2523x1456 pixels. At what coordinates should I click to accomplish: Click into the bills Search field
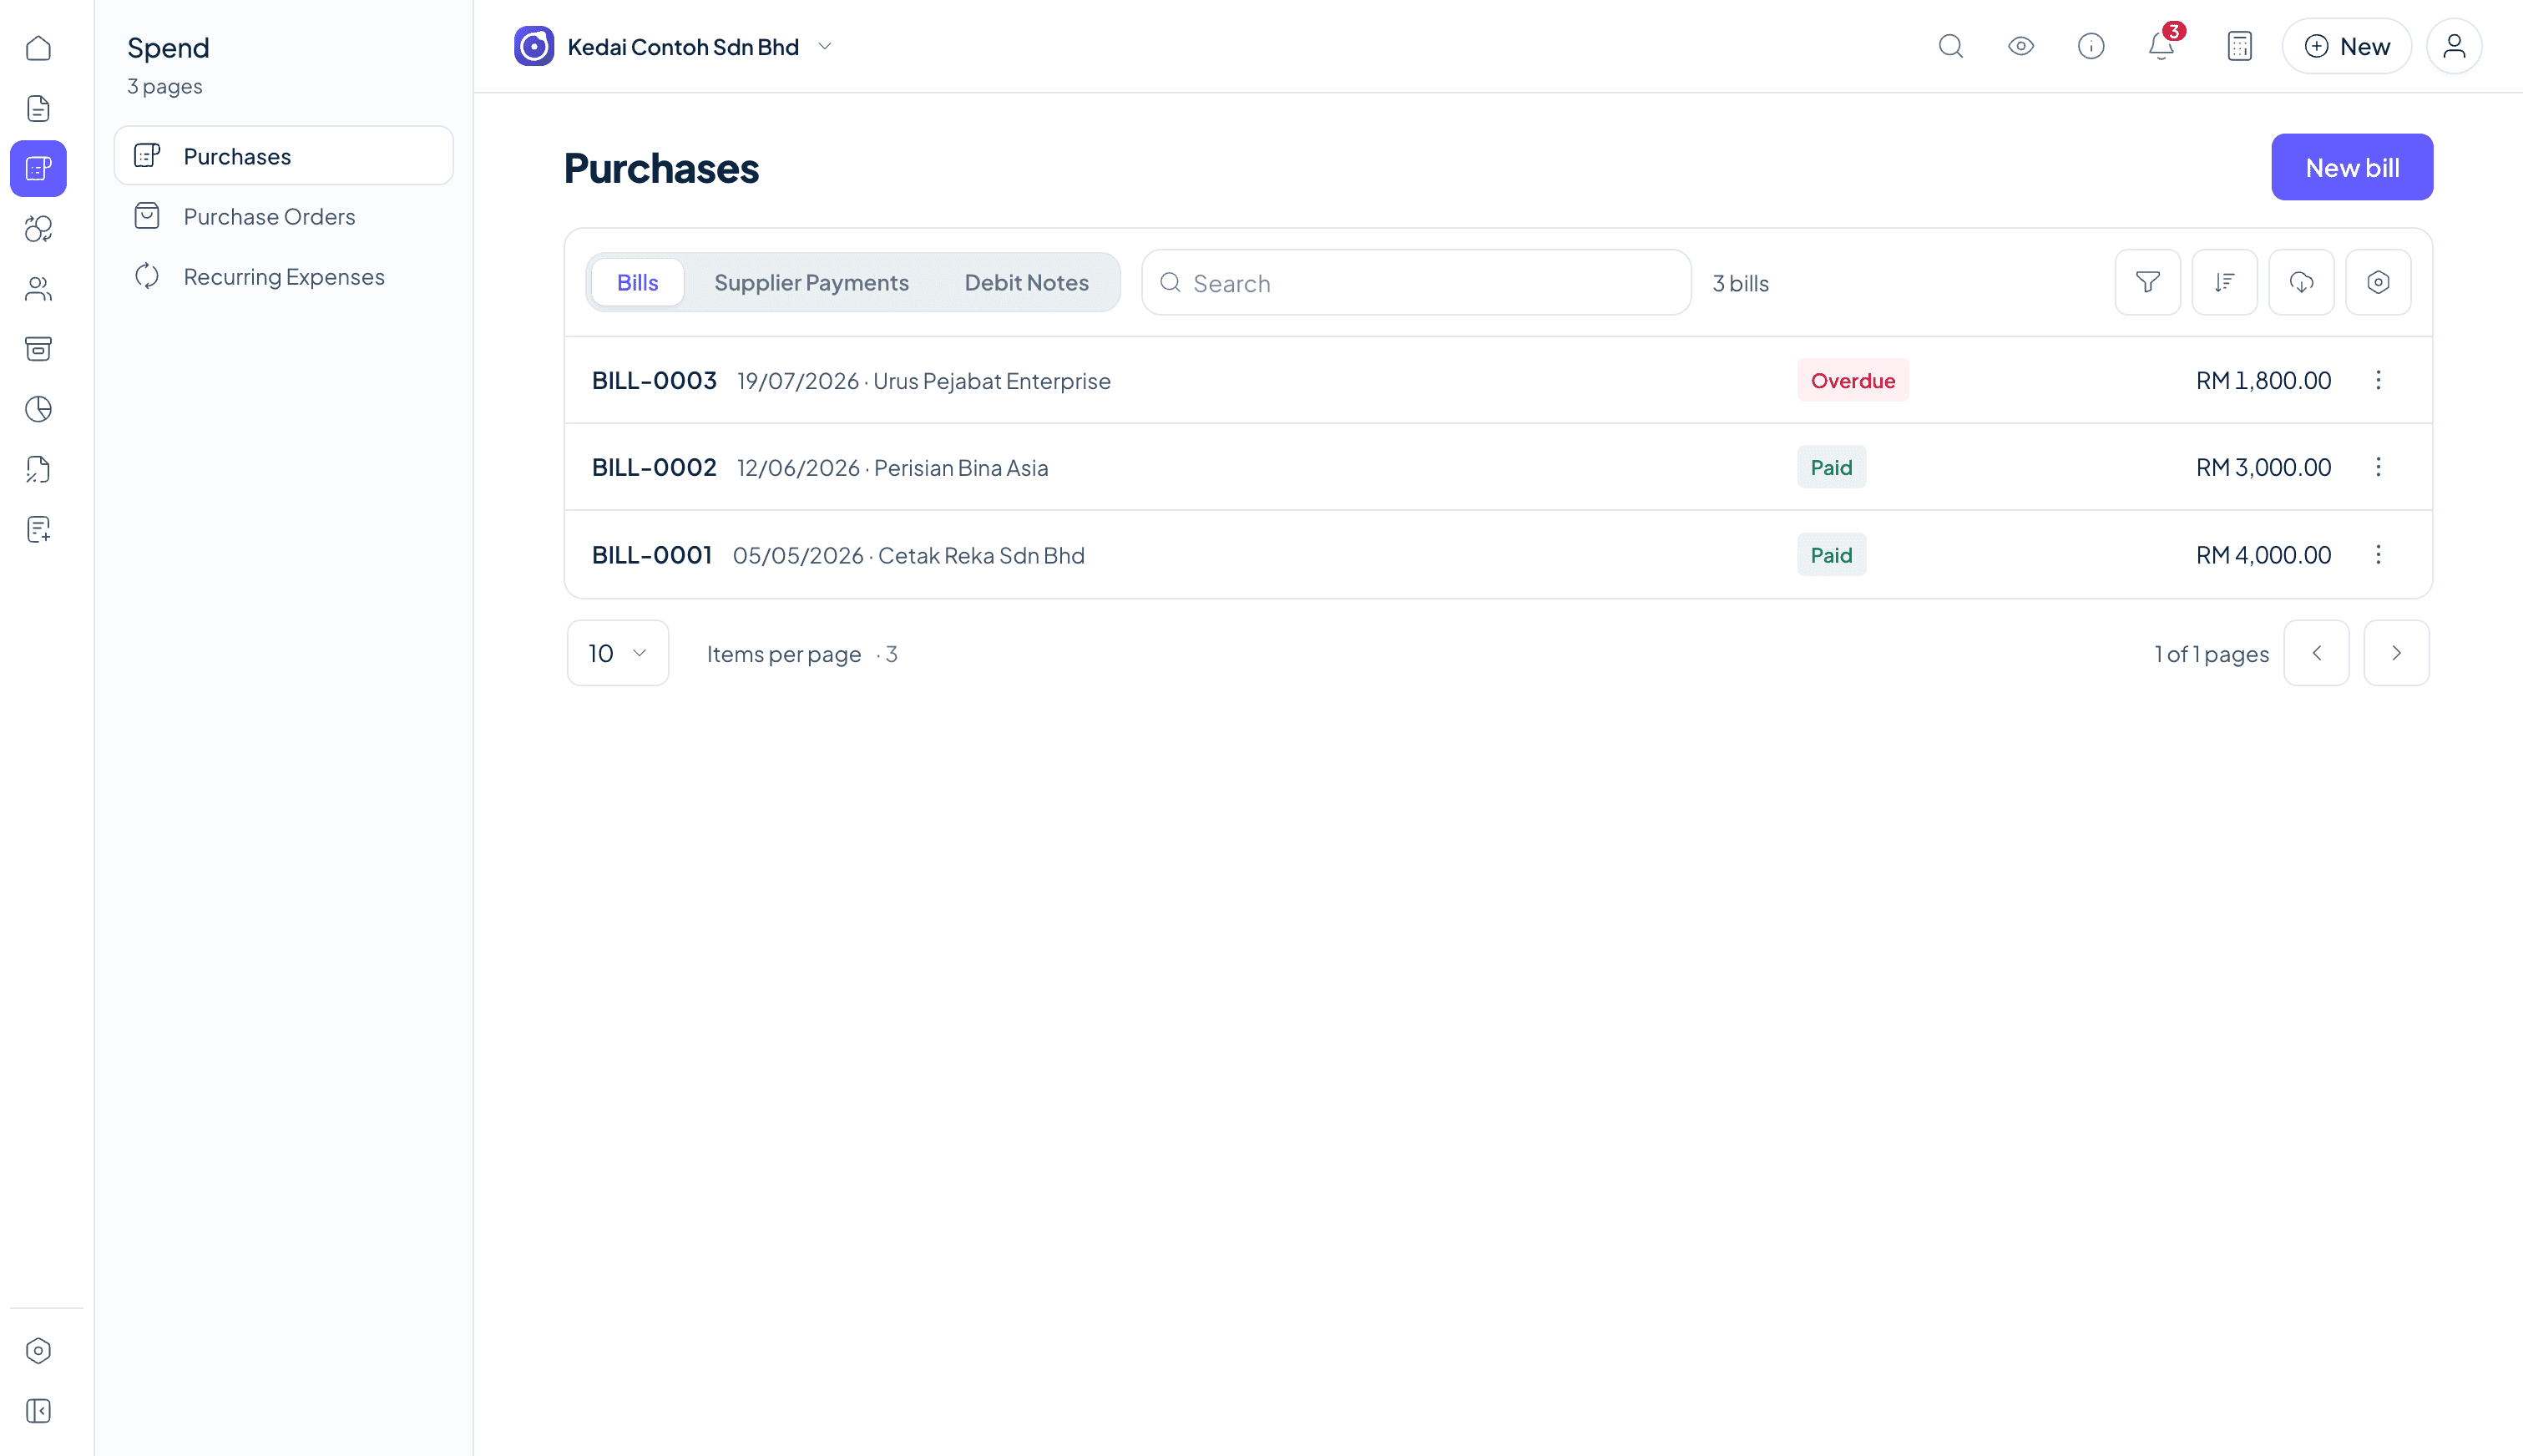1416,283
